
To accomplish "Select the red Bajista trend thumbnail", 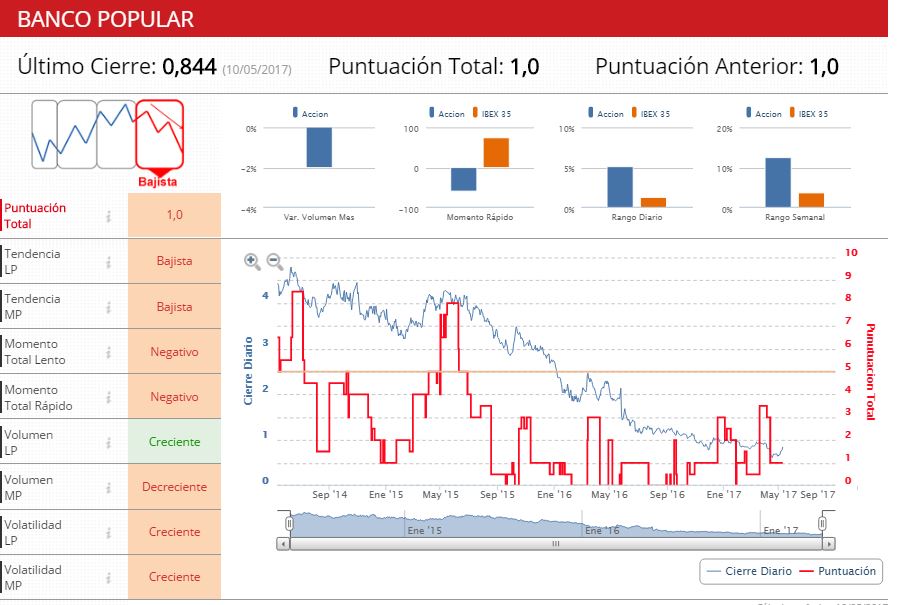I will pyautogui.click(x=159, y=135).
